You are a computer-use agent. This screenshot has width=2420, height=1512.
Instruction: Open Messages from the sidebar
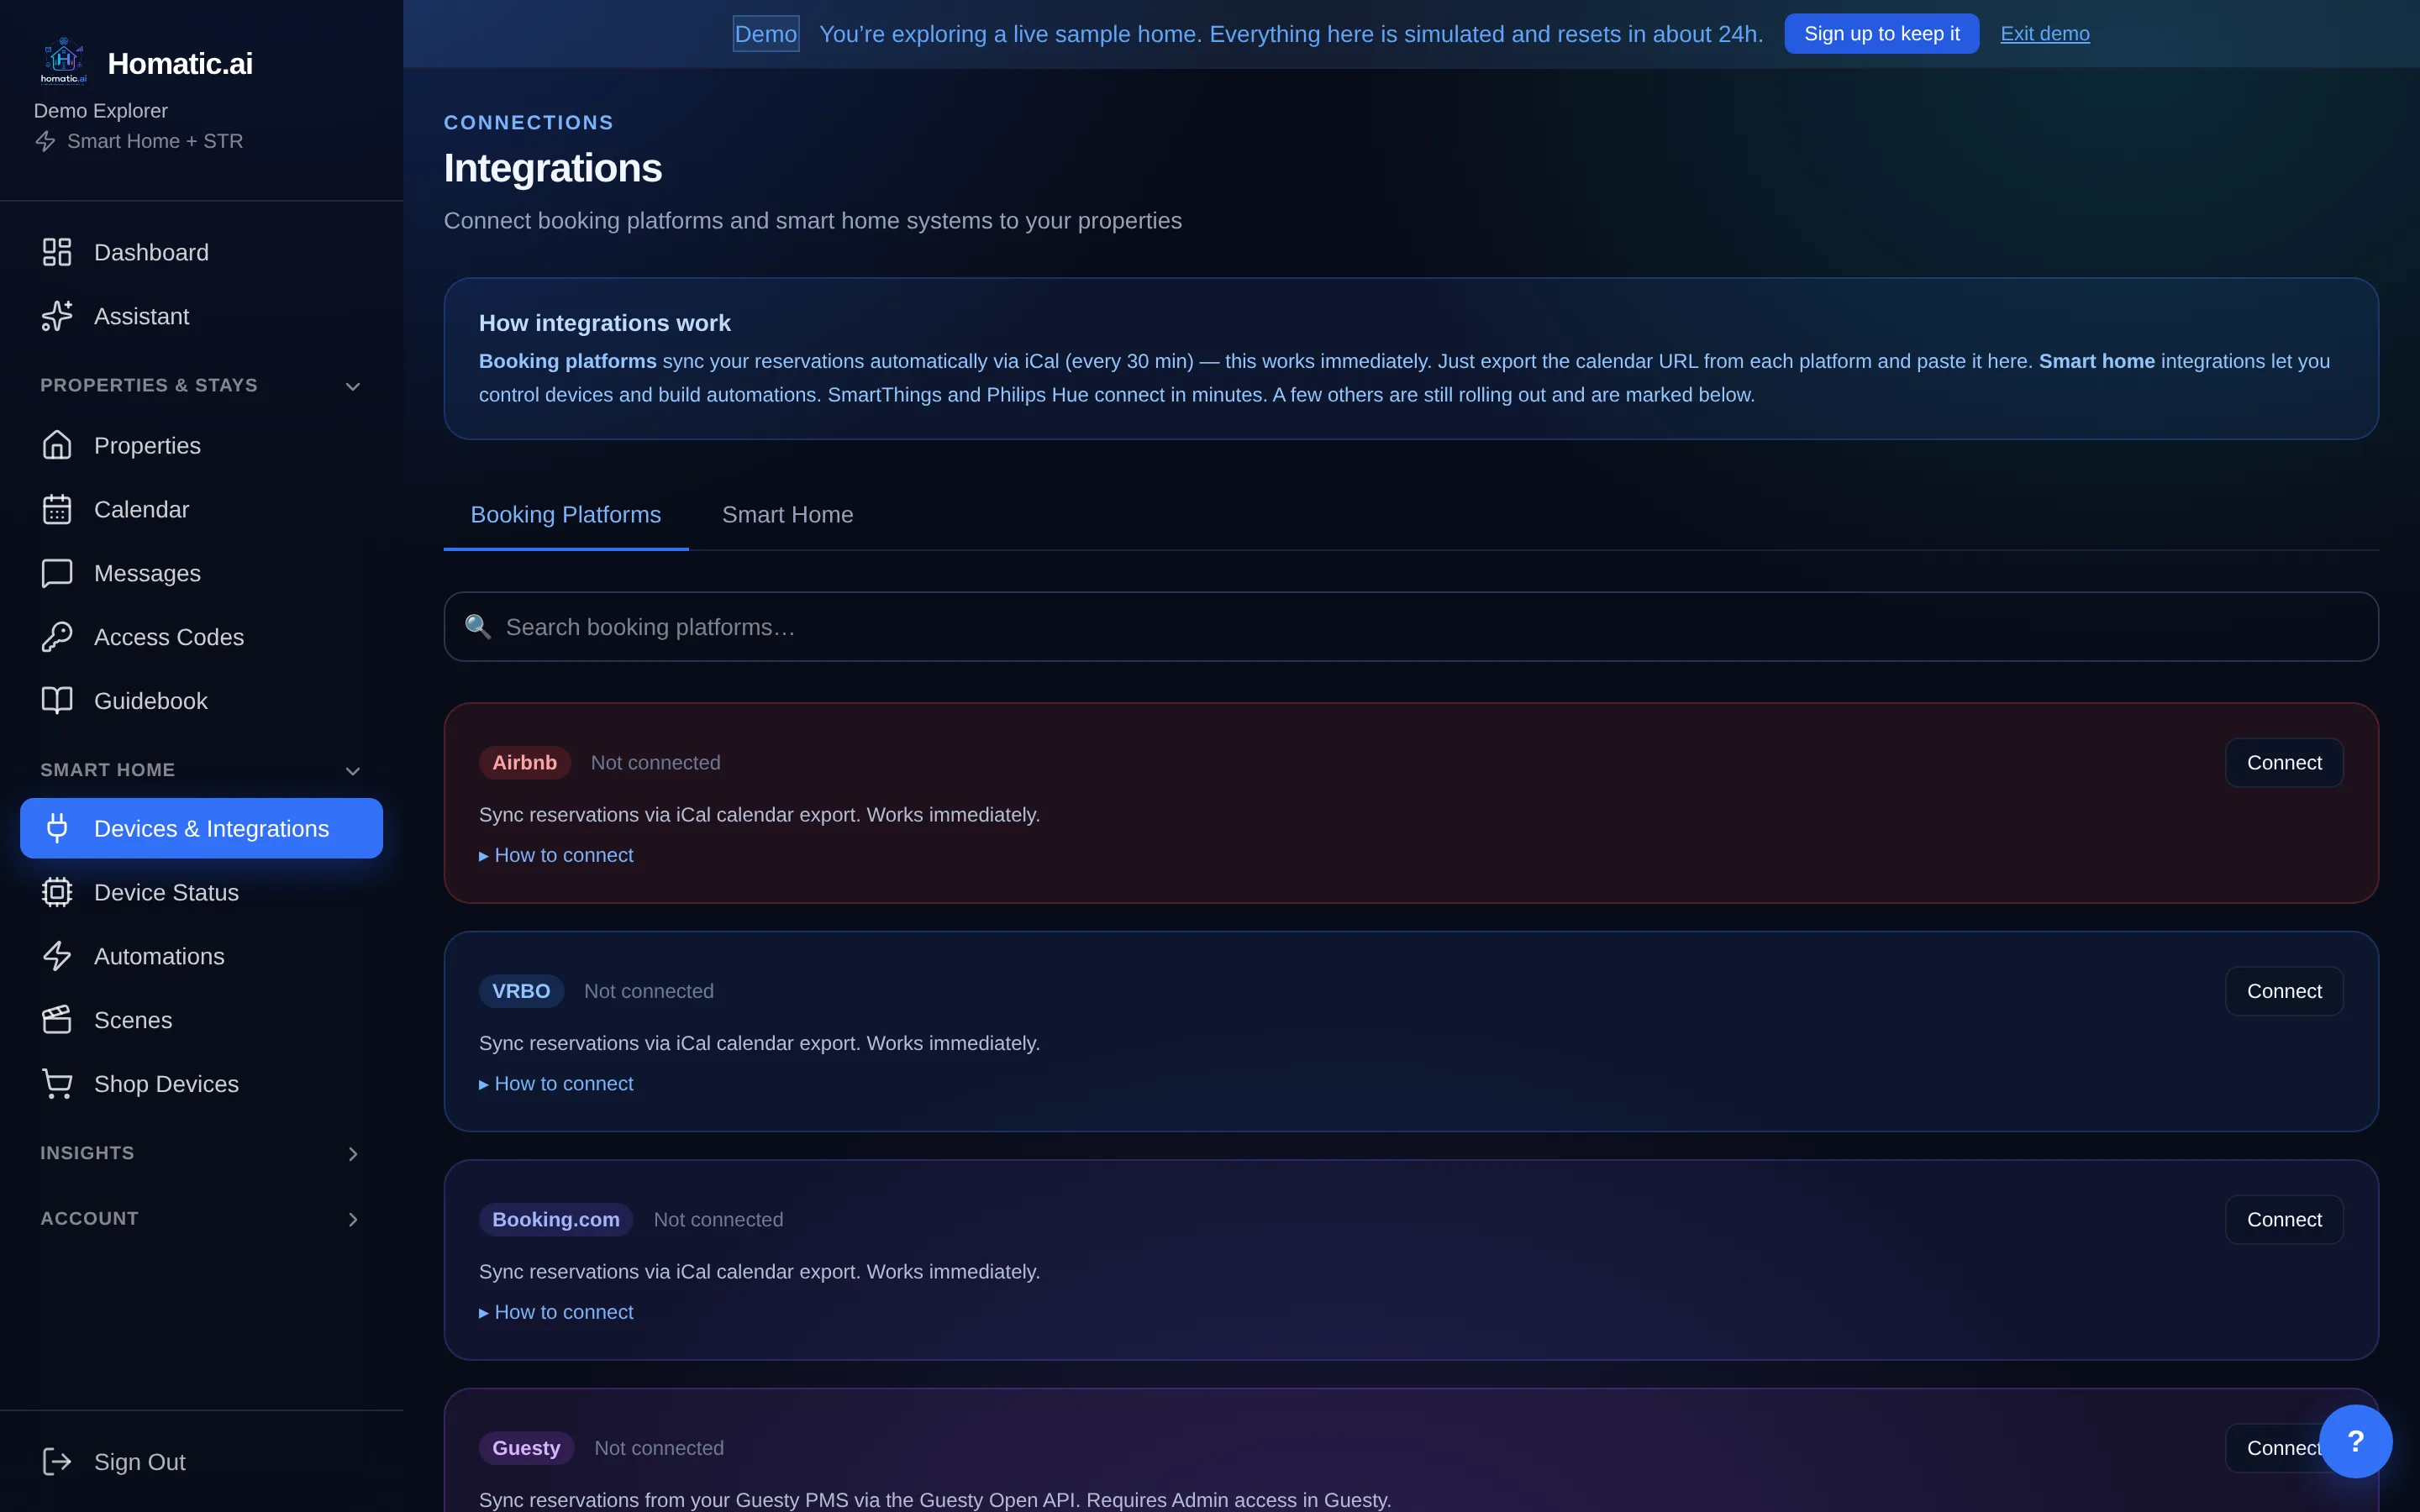click(201, 573)
